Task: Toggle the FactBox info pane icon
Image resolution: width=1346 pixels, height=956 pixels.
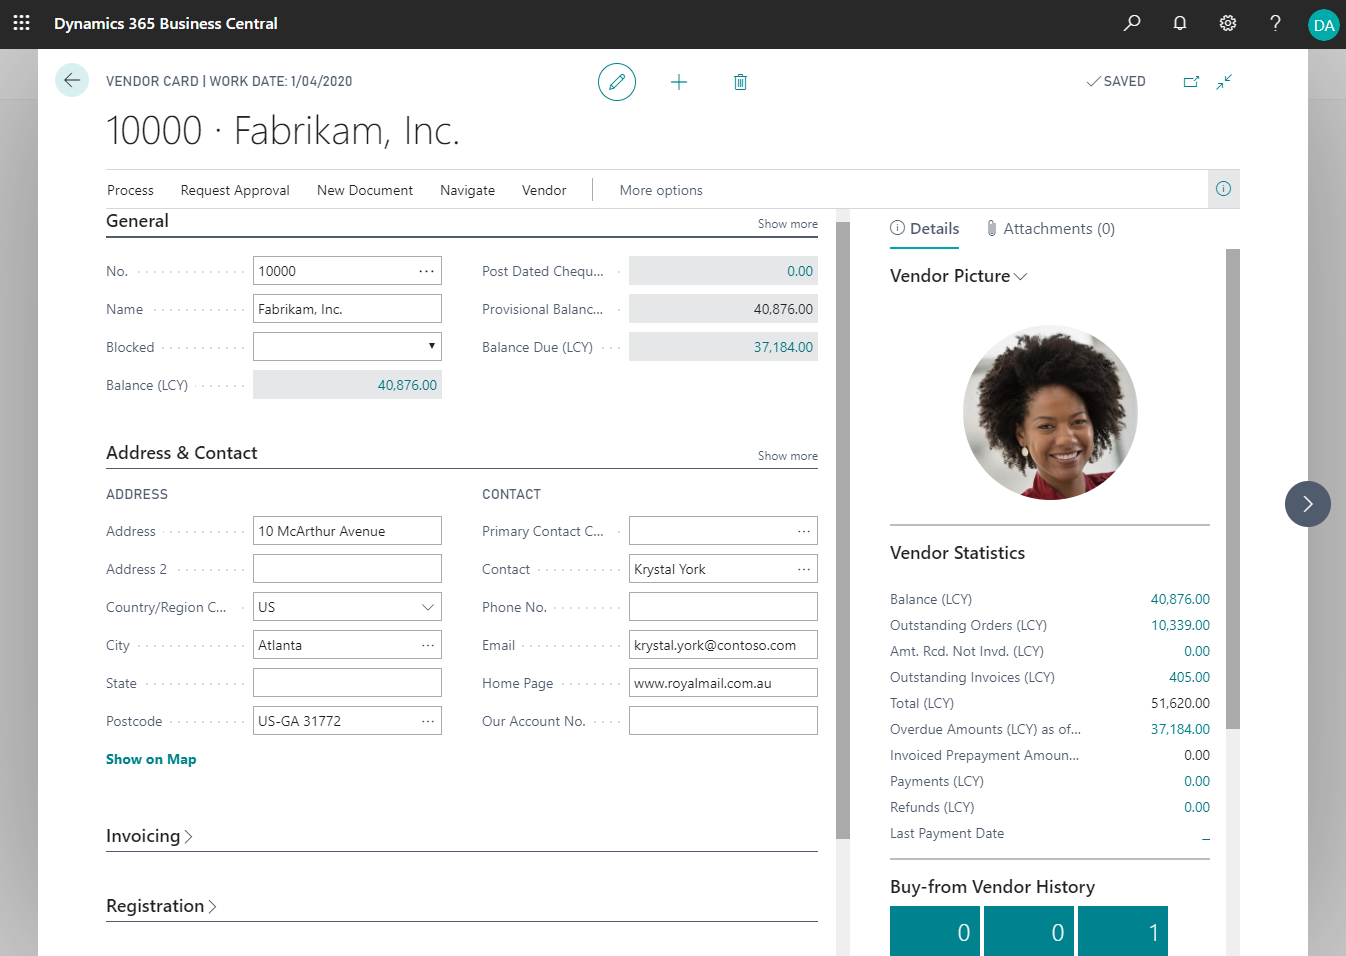Action: click(1223, 189)
